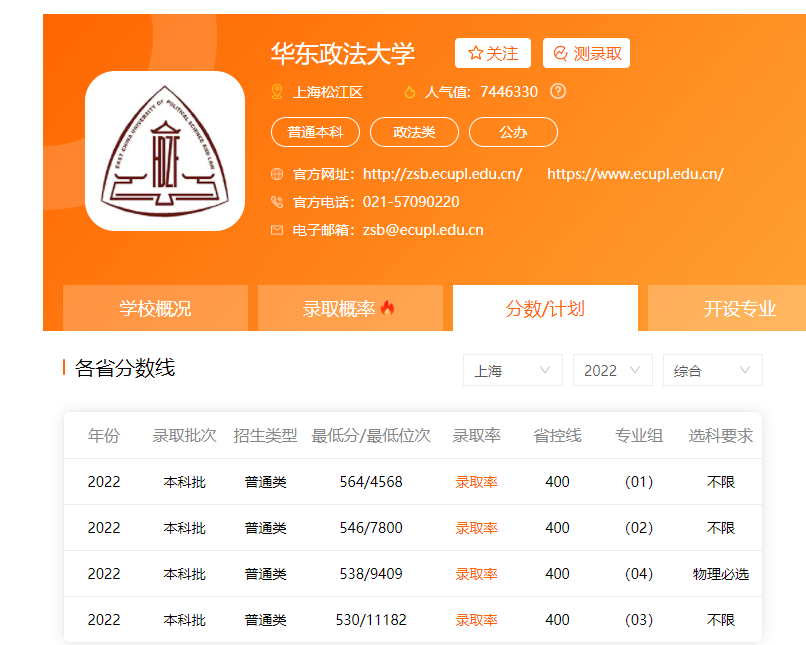The image size is (806, 645).
Task: Switch to the 学校概况 tab
Action: click(155, 308)
